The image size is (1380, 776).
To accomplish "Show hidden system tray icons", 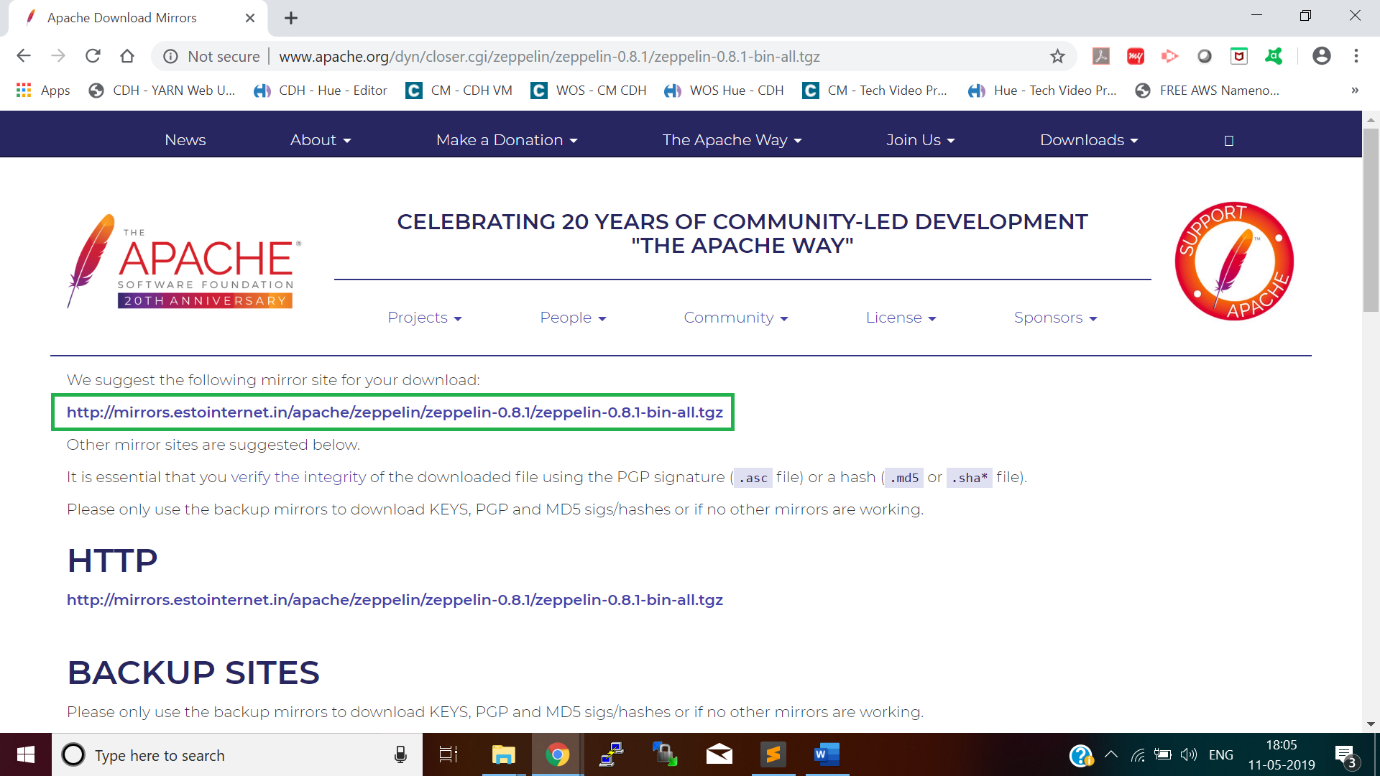I will click(x=1111, y=755).
